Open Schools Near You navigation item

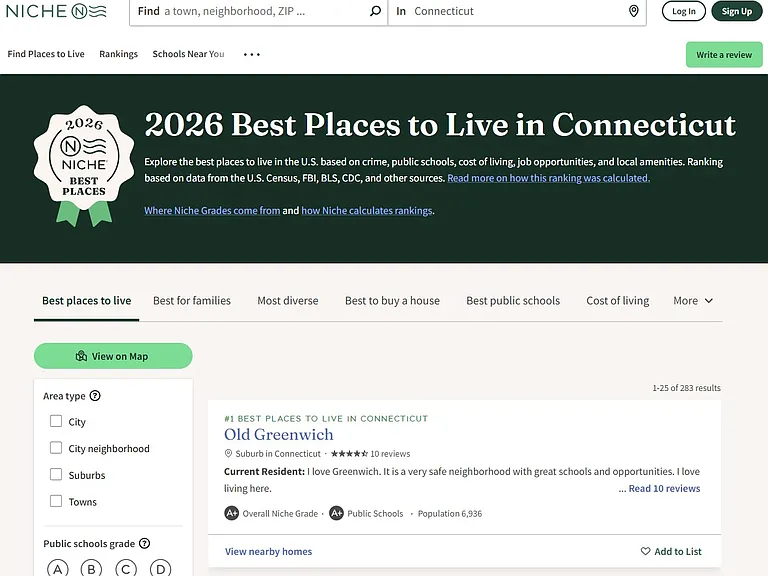coord(189,54)
